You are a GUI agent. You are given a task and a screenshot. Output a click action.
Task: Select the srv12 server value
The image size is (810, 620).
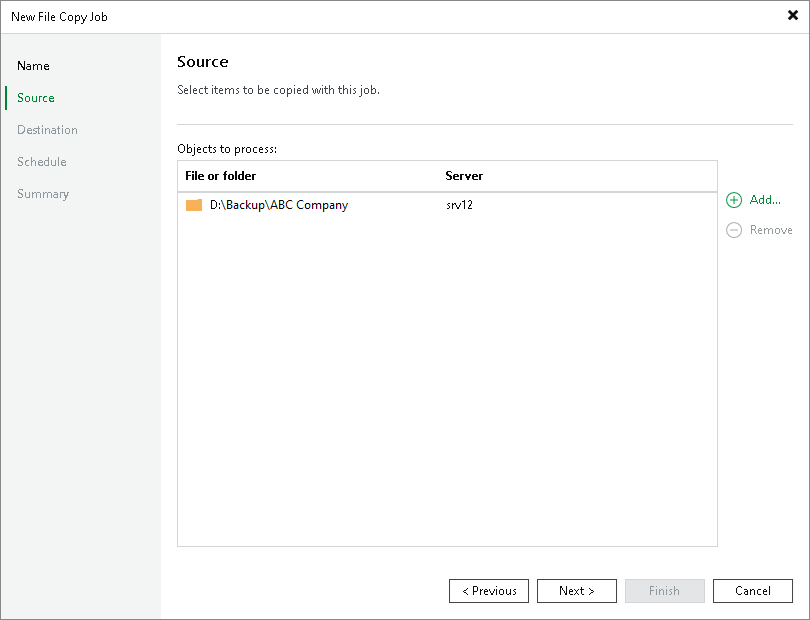coord(458,205)
